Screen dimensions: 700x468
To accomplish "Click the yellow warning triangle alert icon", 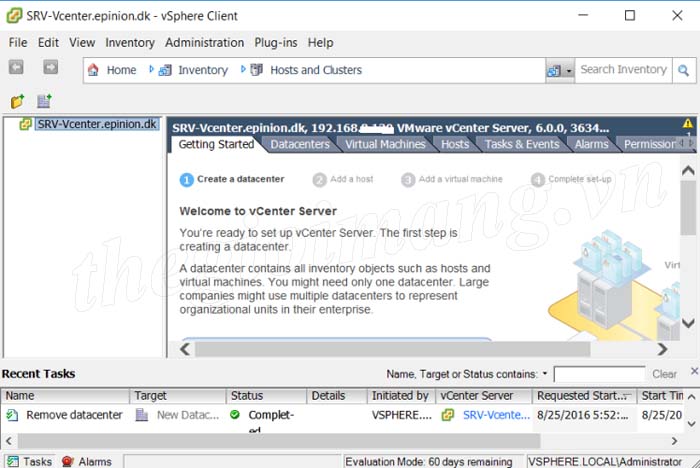I will (688, 123).
